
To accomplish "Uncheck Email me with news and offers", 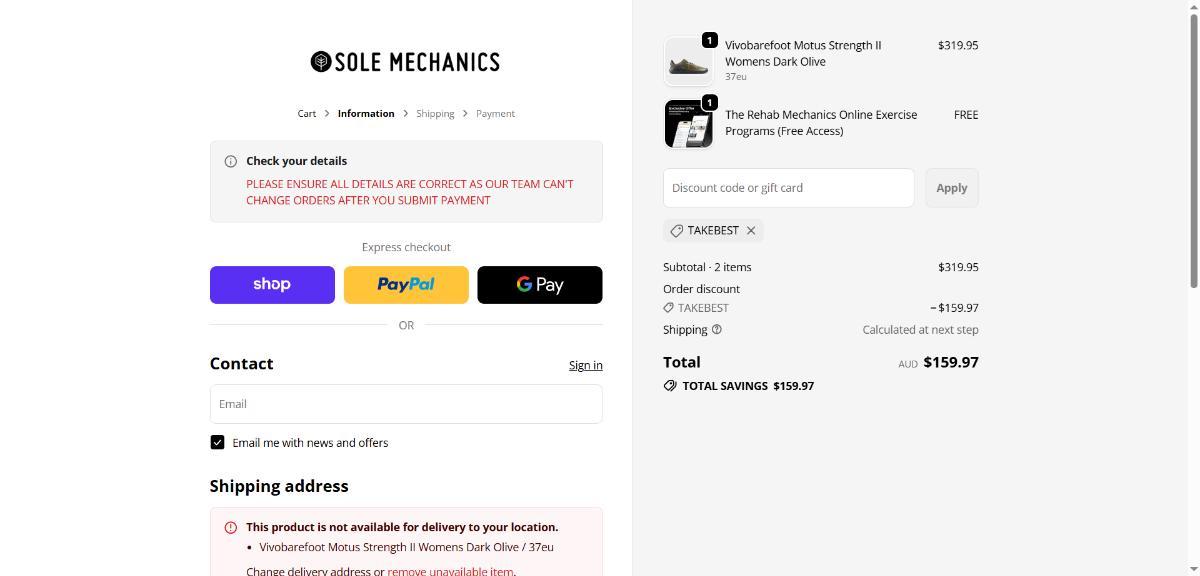I will click(217, 443).
